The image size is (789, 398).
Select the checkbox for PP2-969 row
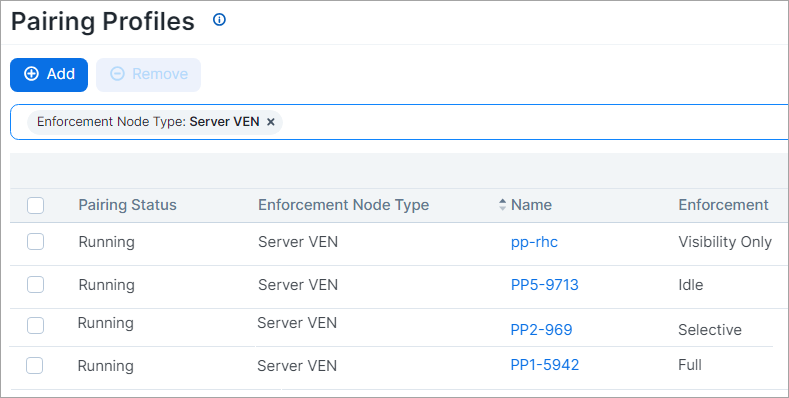pyautogui.click(x=35, y=326)
